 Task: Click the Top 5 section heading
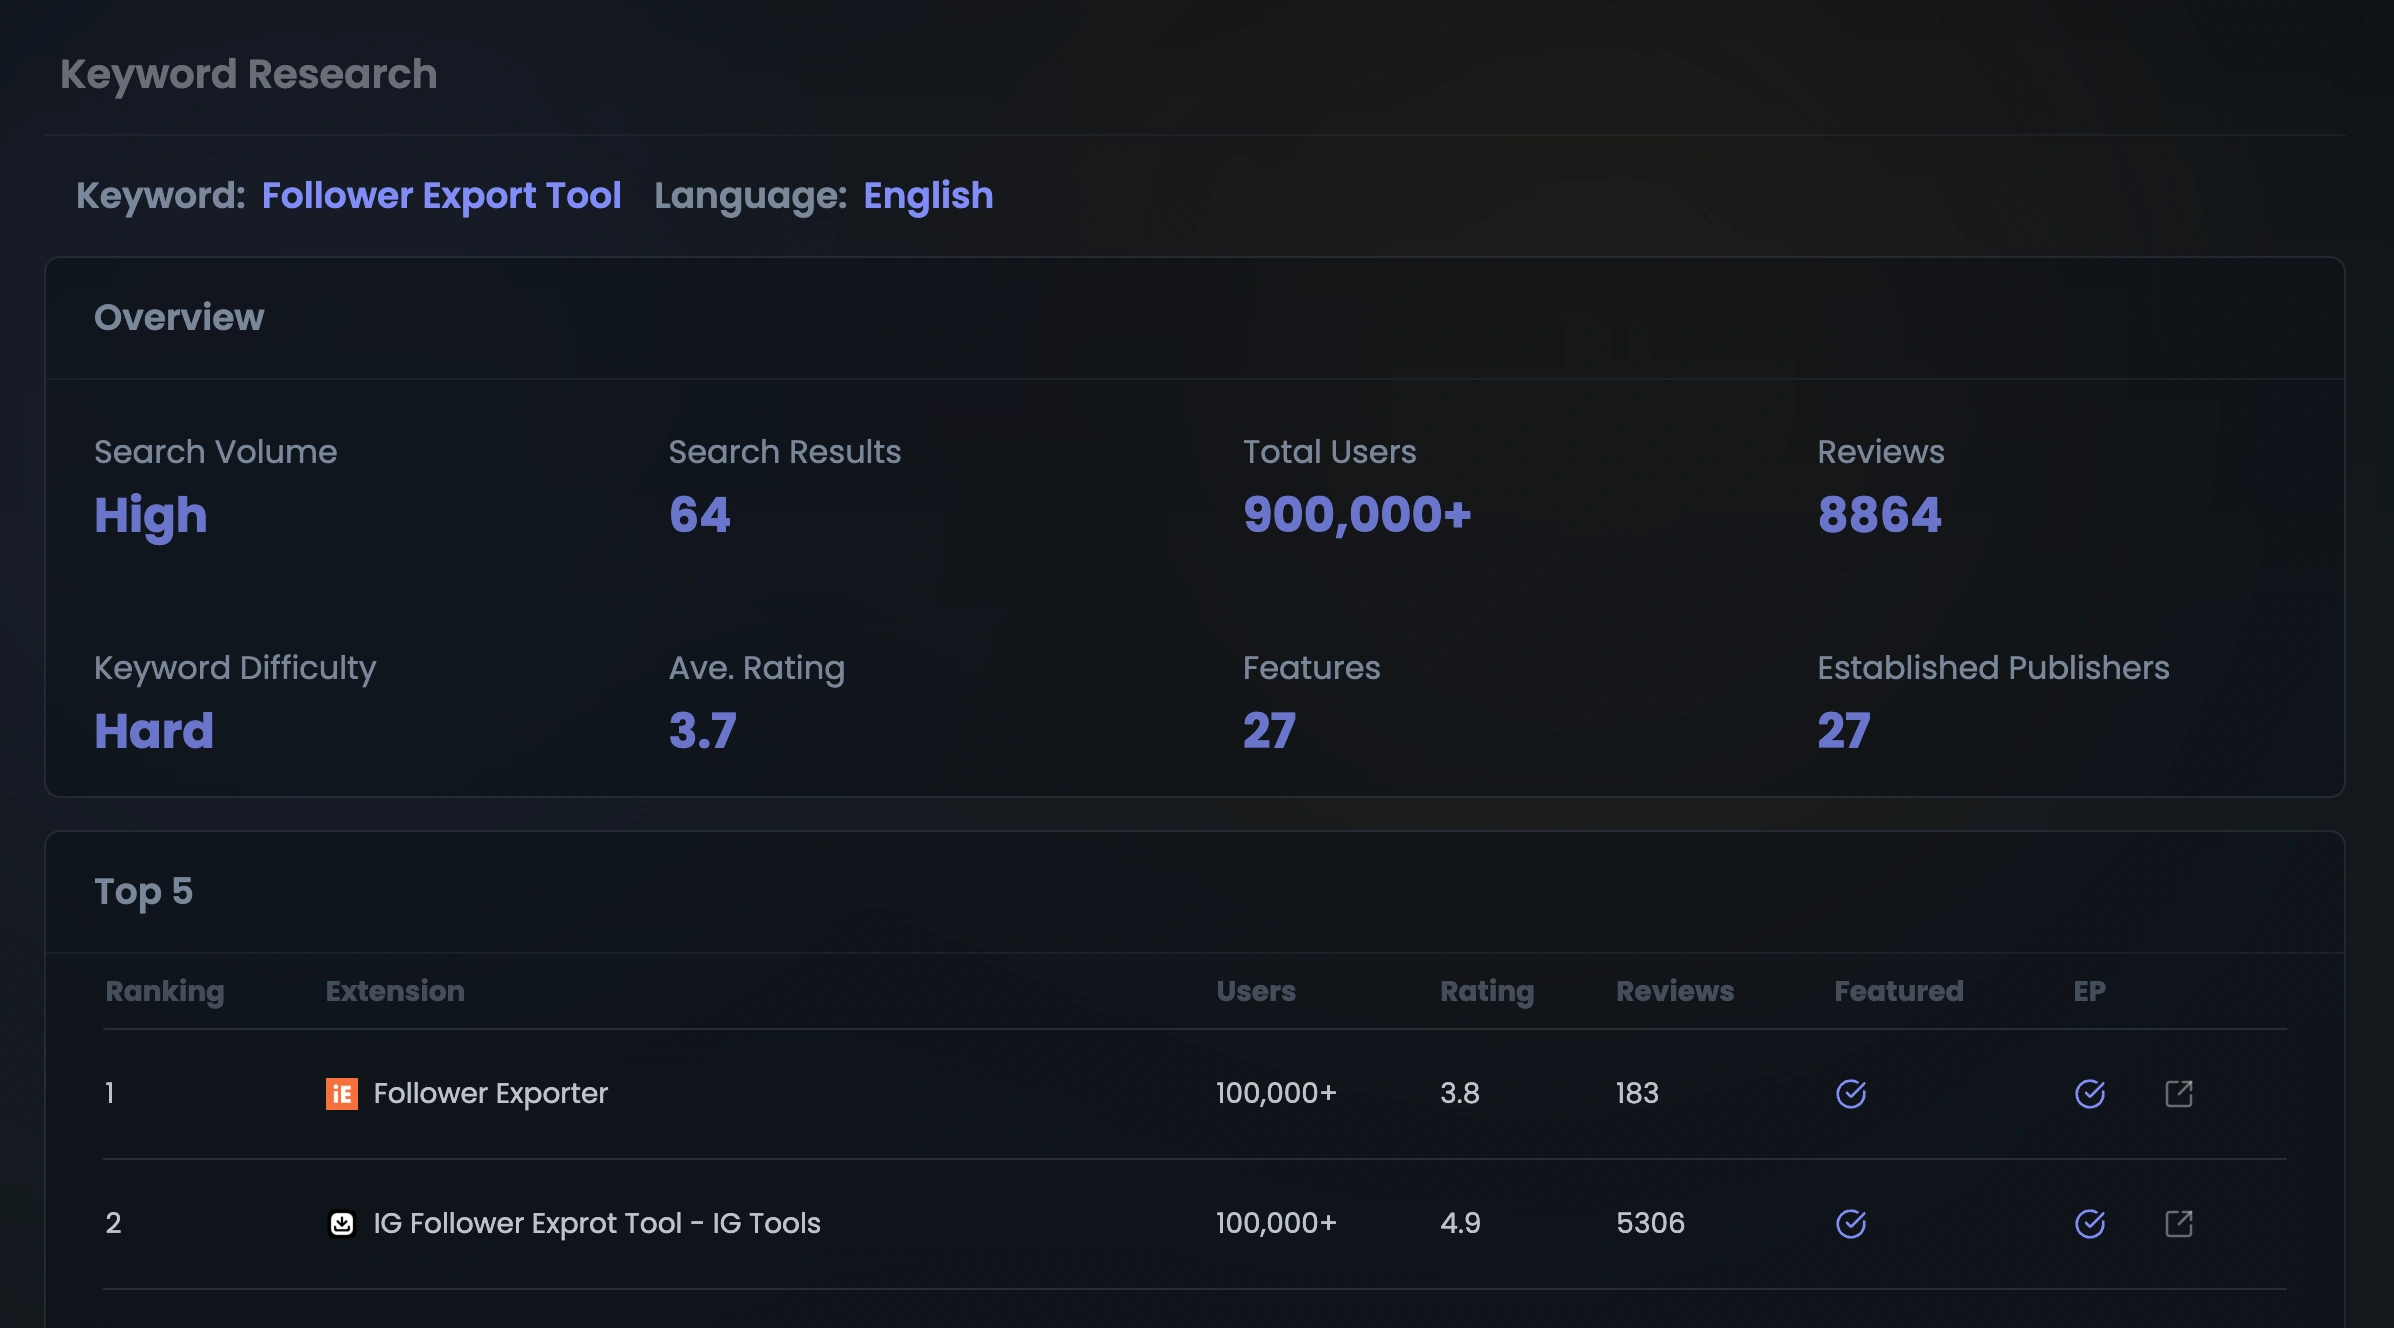pyautogui.click(x=143, y=891)
